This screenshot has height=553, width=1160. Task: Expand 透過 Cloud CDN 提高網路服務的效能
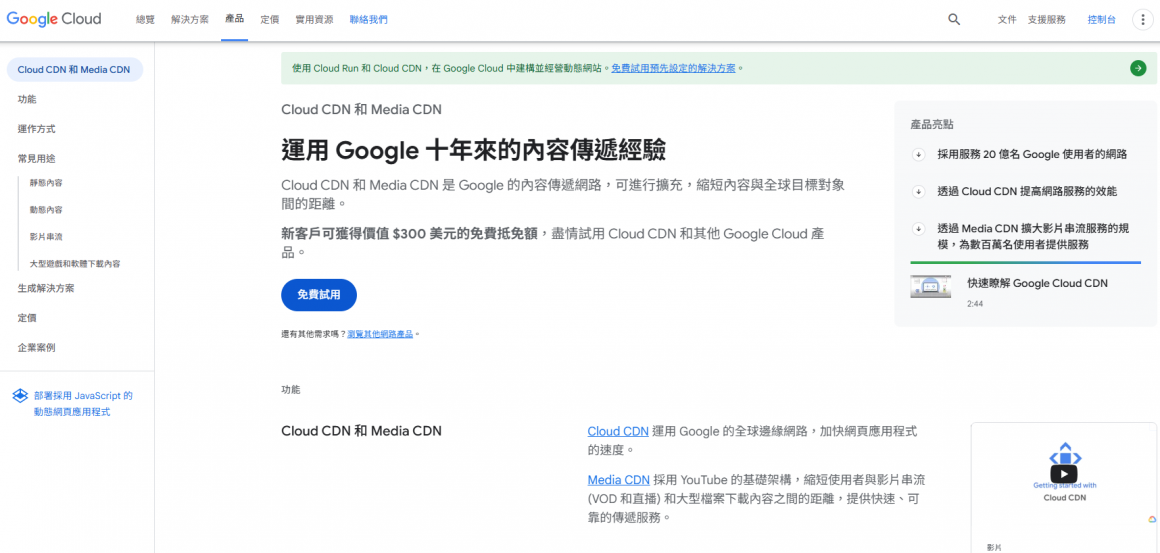point(919,191)
